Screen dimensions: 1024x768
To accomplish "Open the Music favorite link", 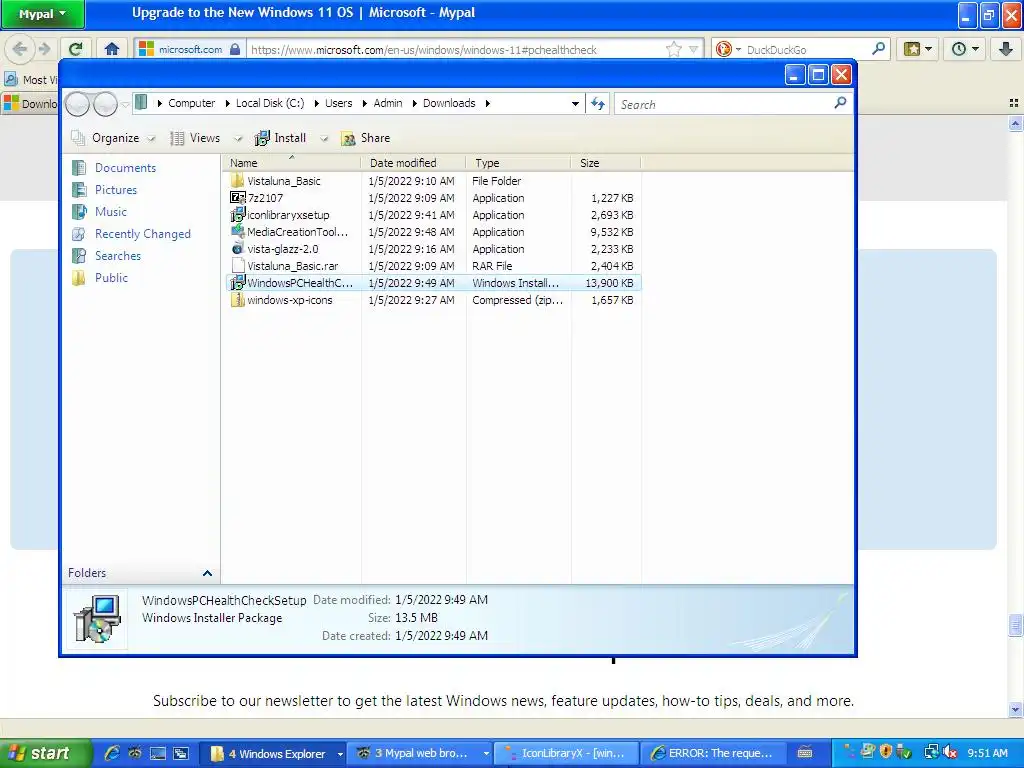I will click(110, 212).
